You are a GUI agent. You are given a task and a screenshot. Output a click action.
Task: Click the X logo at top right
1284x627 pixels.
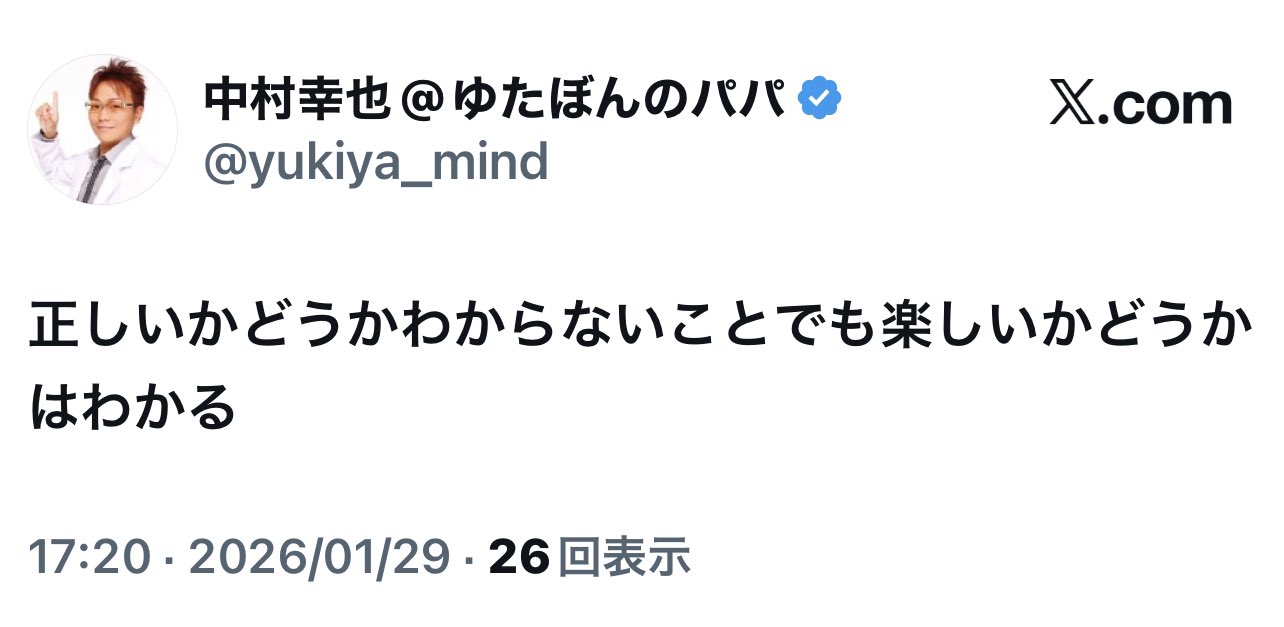[x=1071, y=104]
